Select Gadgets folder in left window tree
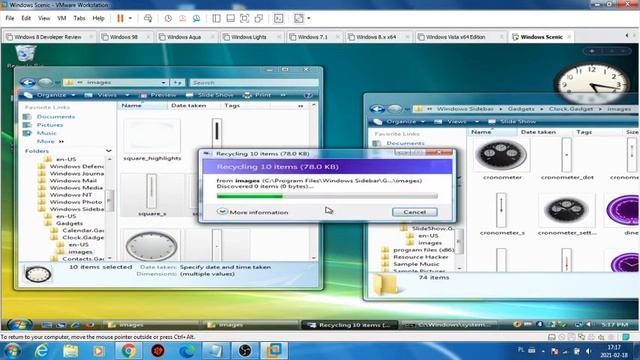The height and width of the screenshot is (360, 640). click(69, 223)
